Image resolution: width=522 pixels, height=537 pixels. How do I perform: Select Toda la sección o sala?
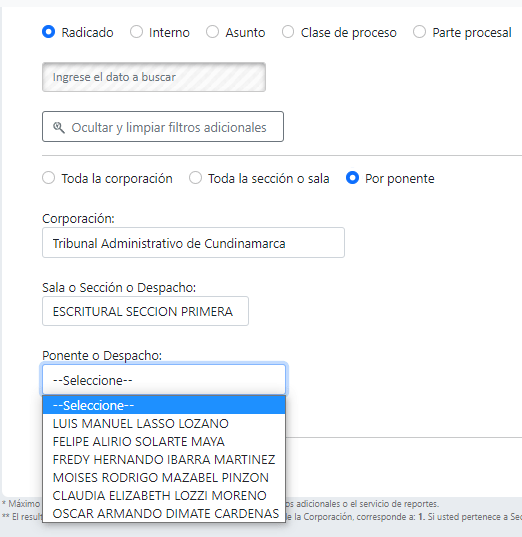click(x=195, y=178)
